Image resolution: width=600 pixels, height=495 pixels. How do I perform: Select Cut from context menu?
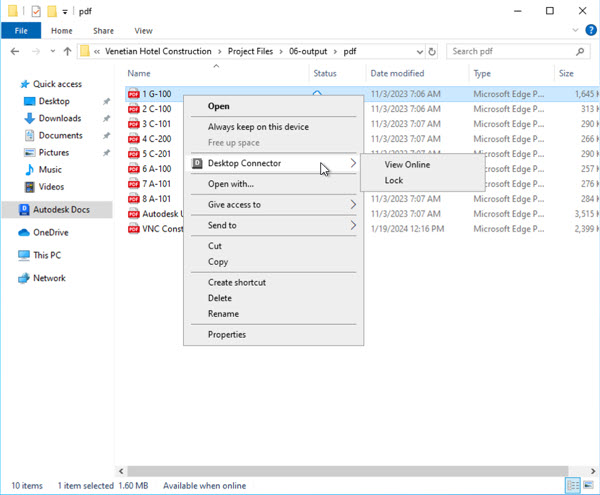215,246
